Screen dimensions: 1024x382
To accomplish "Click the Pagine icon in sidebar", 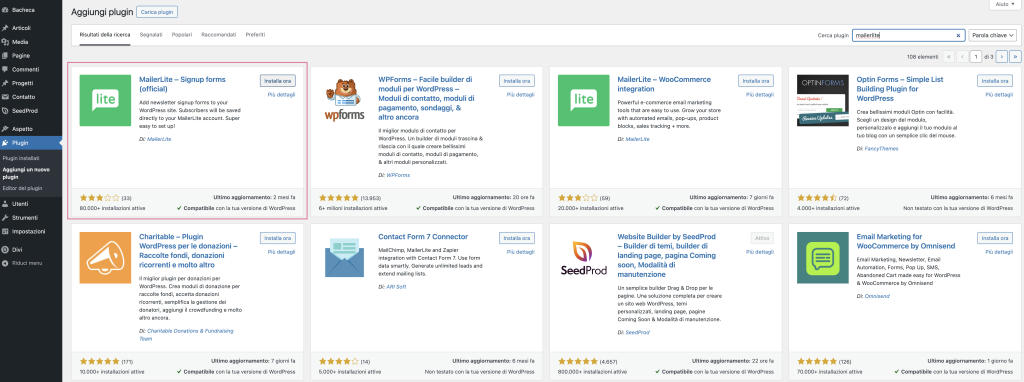I will (5, 56).
